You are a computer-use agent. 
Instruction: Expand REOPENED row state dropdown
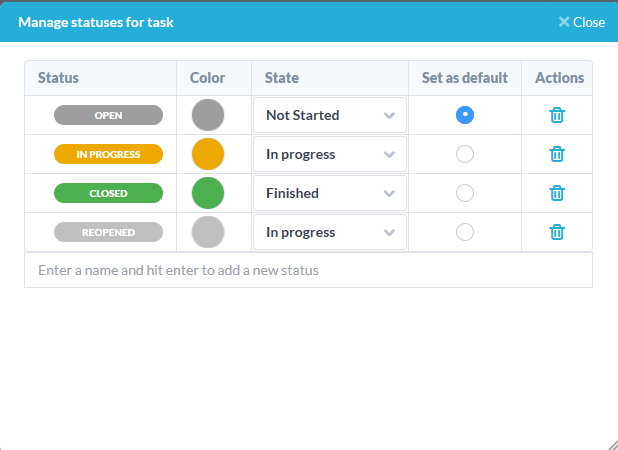pyautogui.click(x=330, y=232)
